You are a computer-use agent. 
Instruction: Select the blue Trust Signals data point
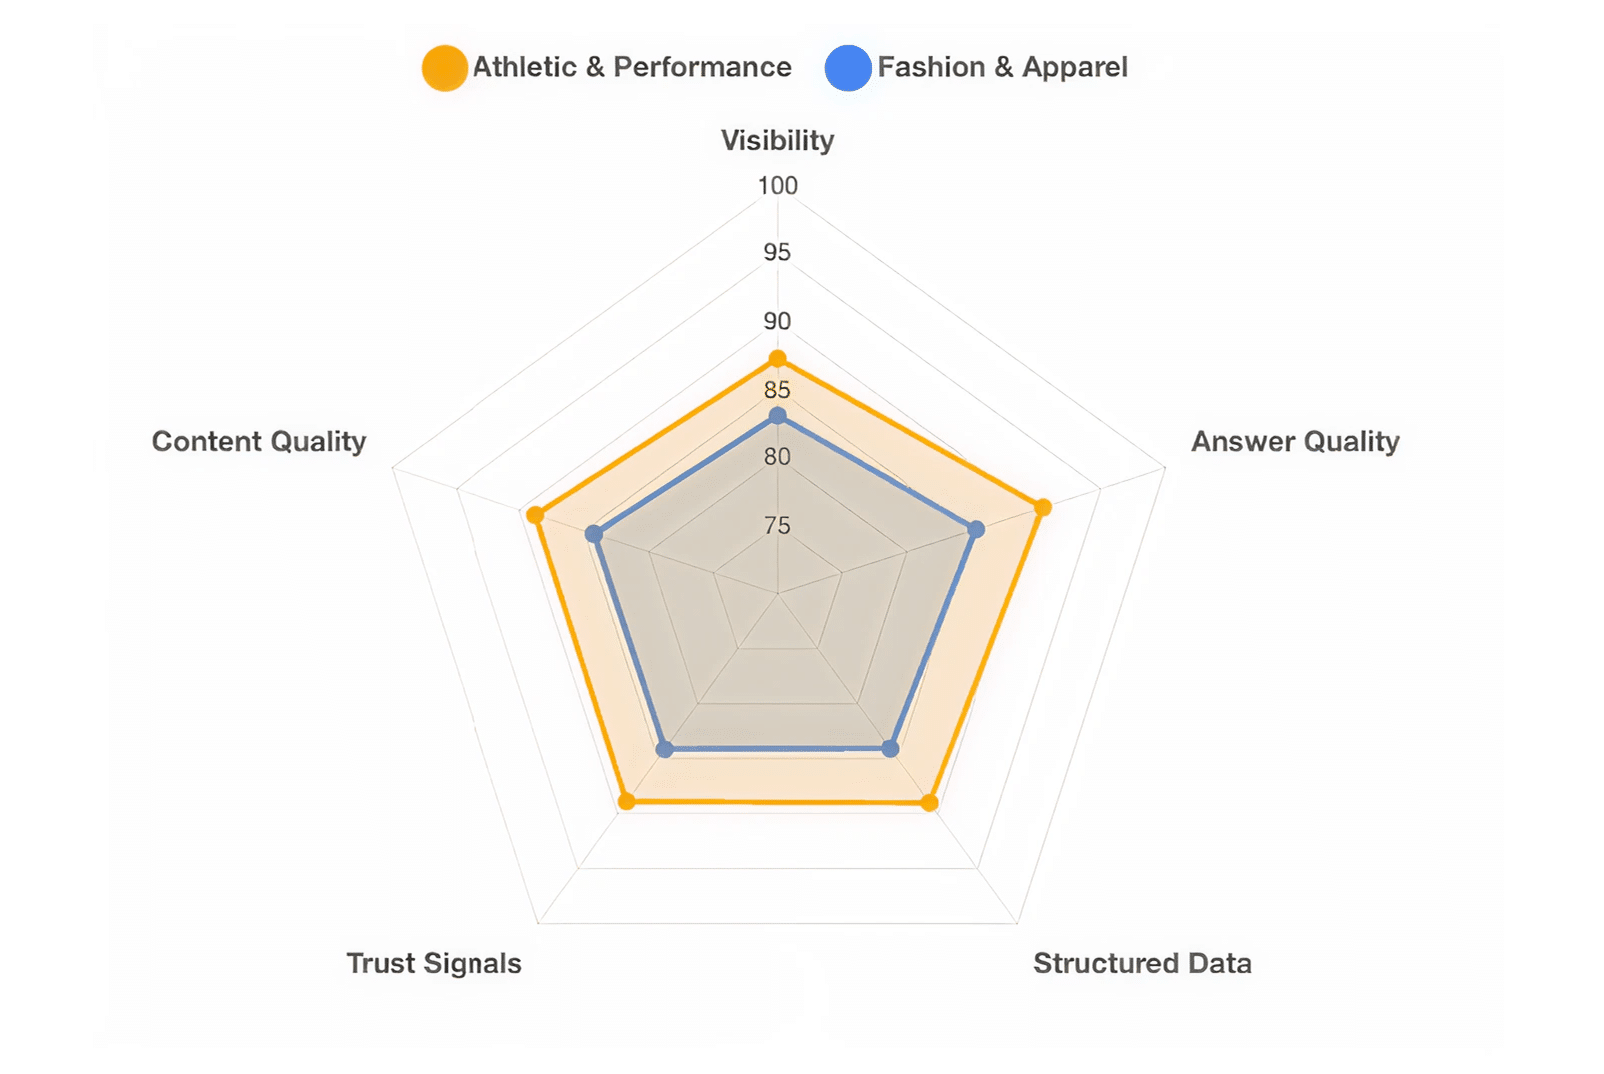click(664, 749)
